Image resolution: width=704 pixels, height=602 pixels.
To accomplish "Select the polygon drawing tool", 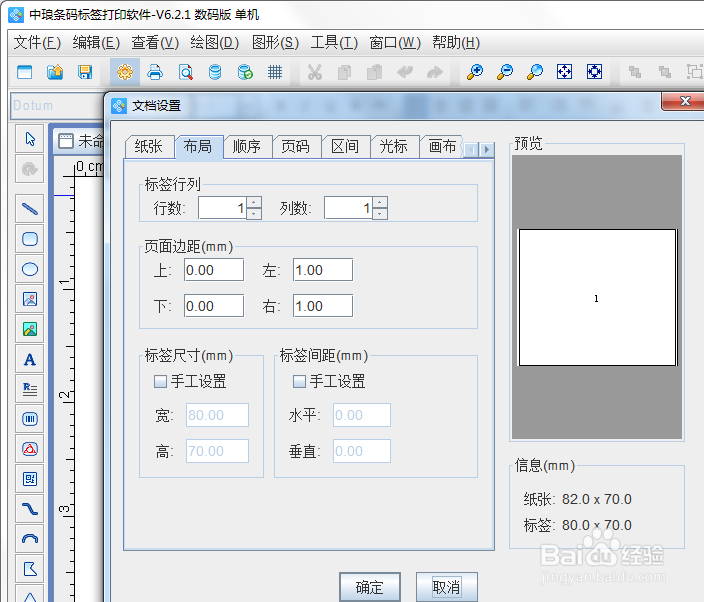I will point(30,569).
